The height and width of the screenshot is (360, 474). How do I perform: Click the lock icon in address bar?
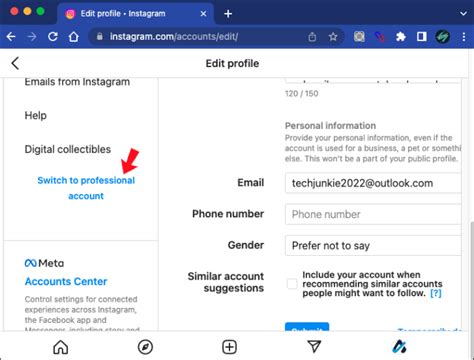click(x=99, y=36)
